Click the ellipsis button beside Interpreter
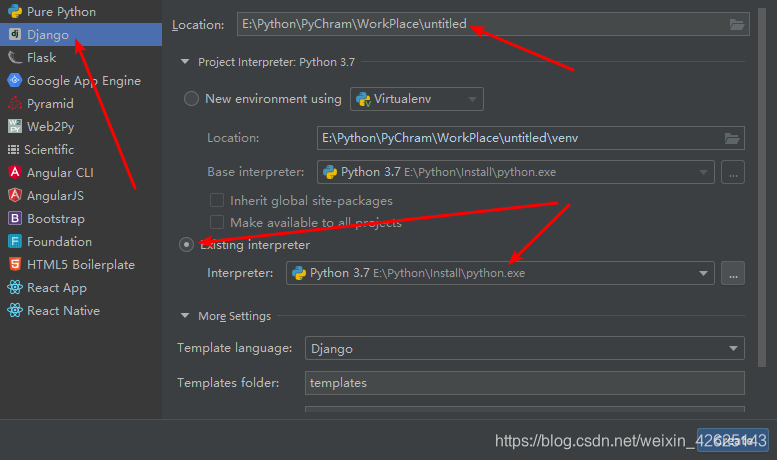Image resolution: width=777 pixels, height=460 pixels. coord(733,273)
